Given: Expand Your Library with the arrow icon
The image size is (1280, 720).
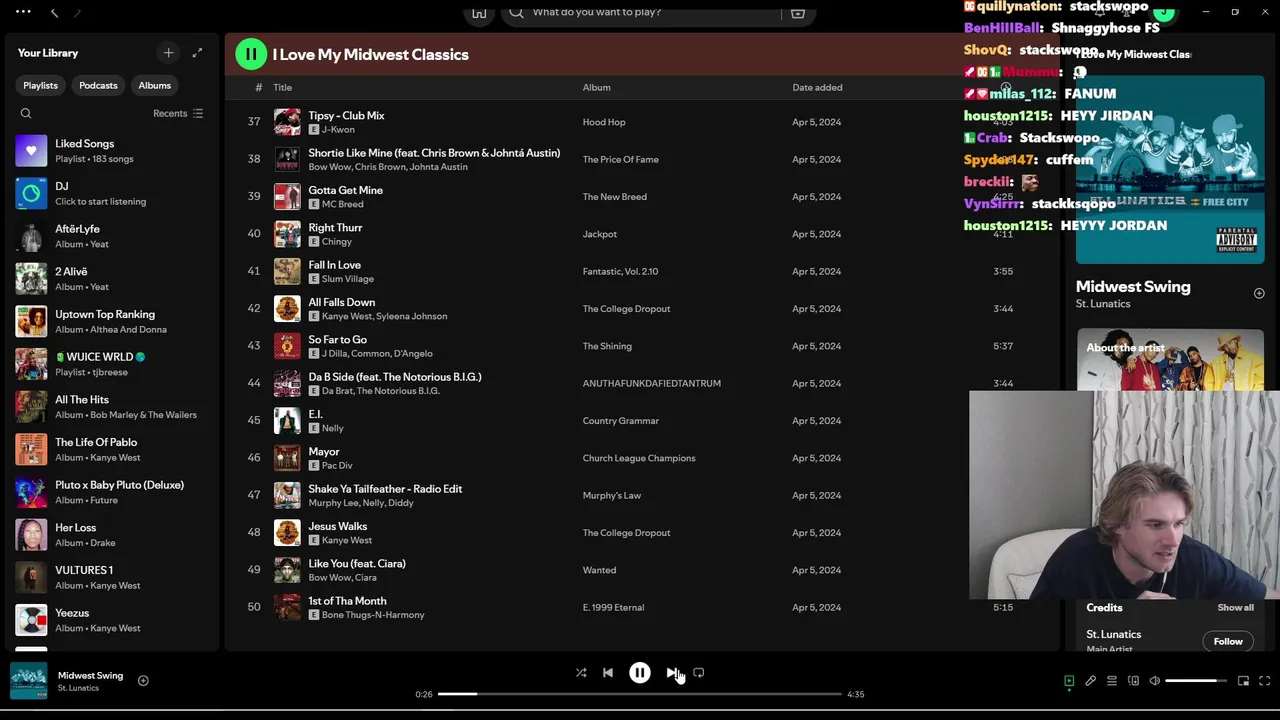Looking at the screenshot, I should pyautogui.click(x=197, y=53).
